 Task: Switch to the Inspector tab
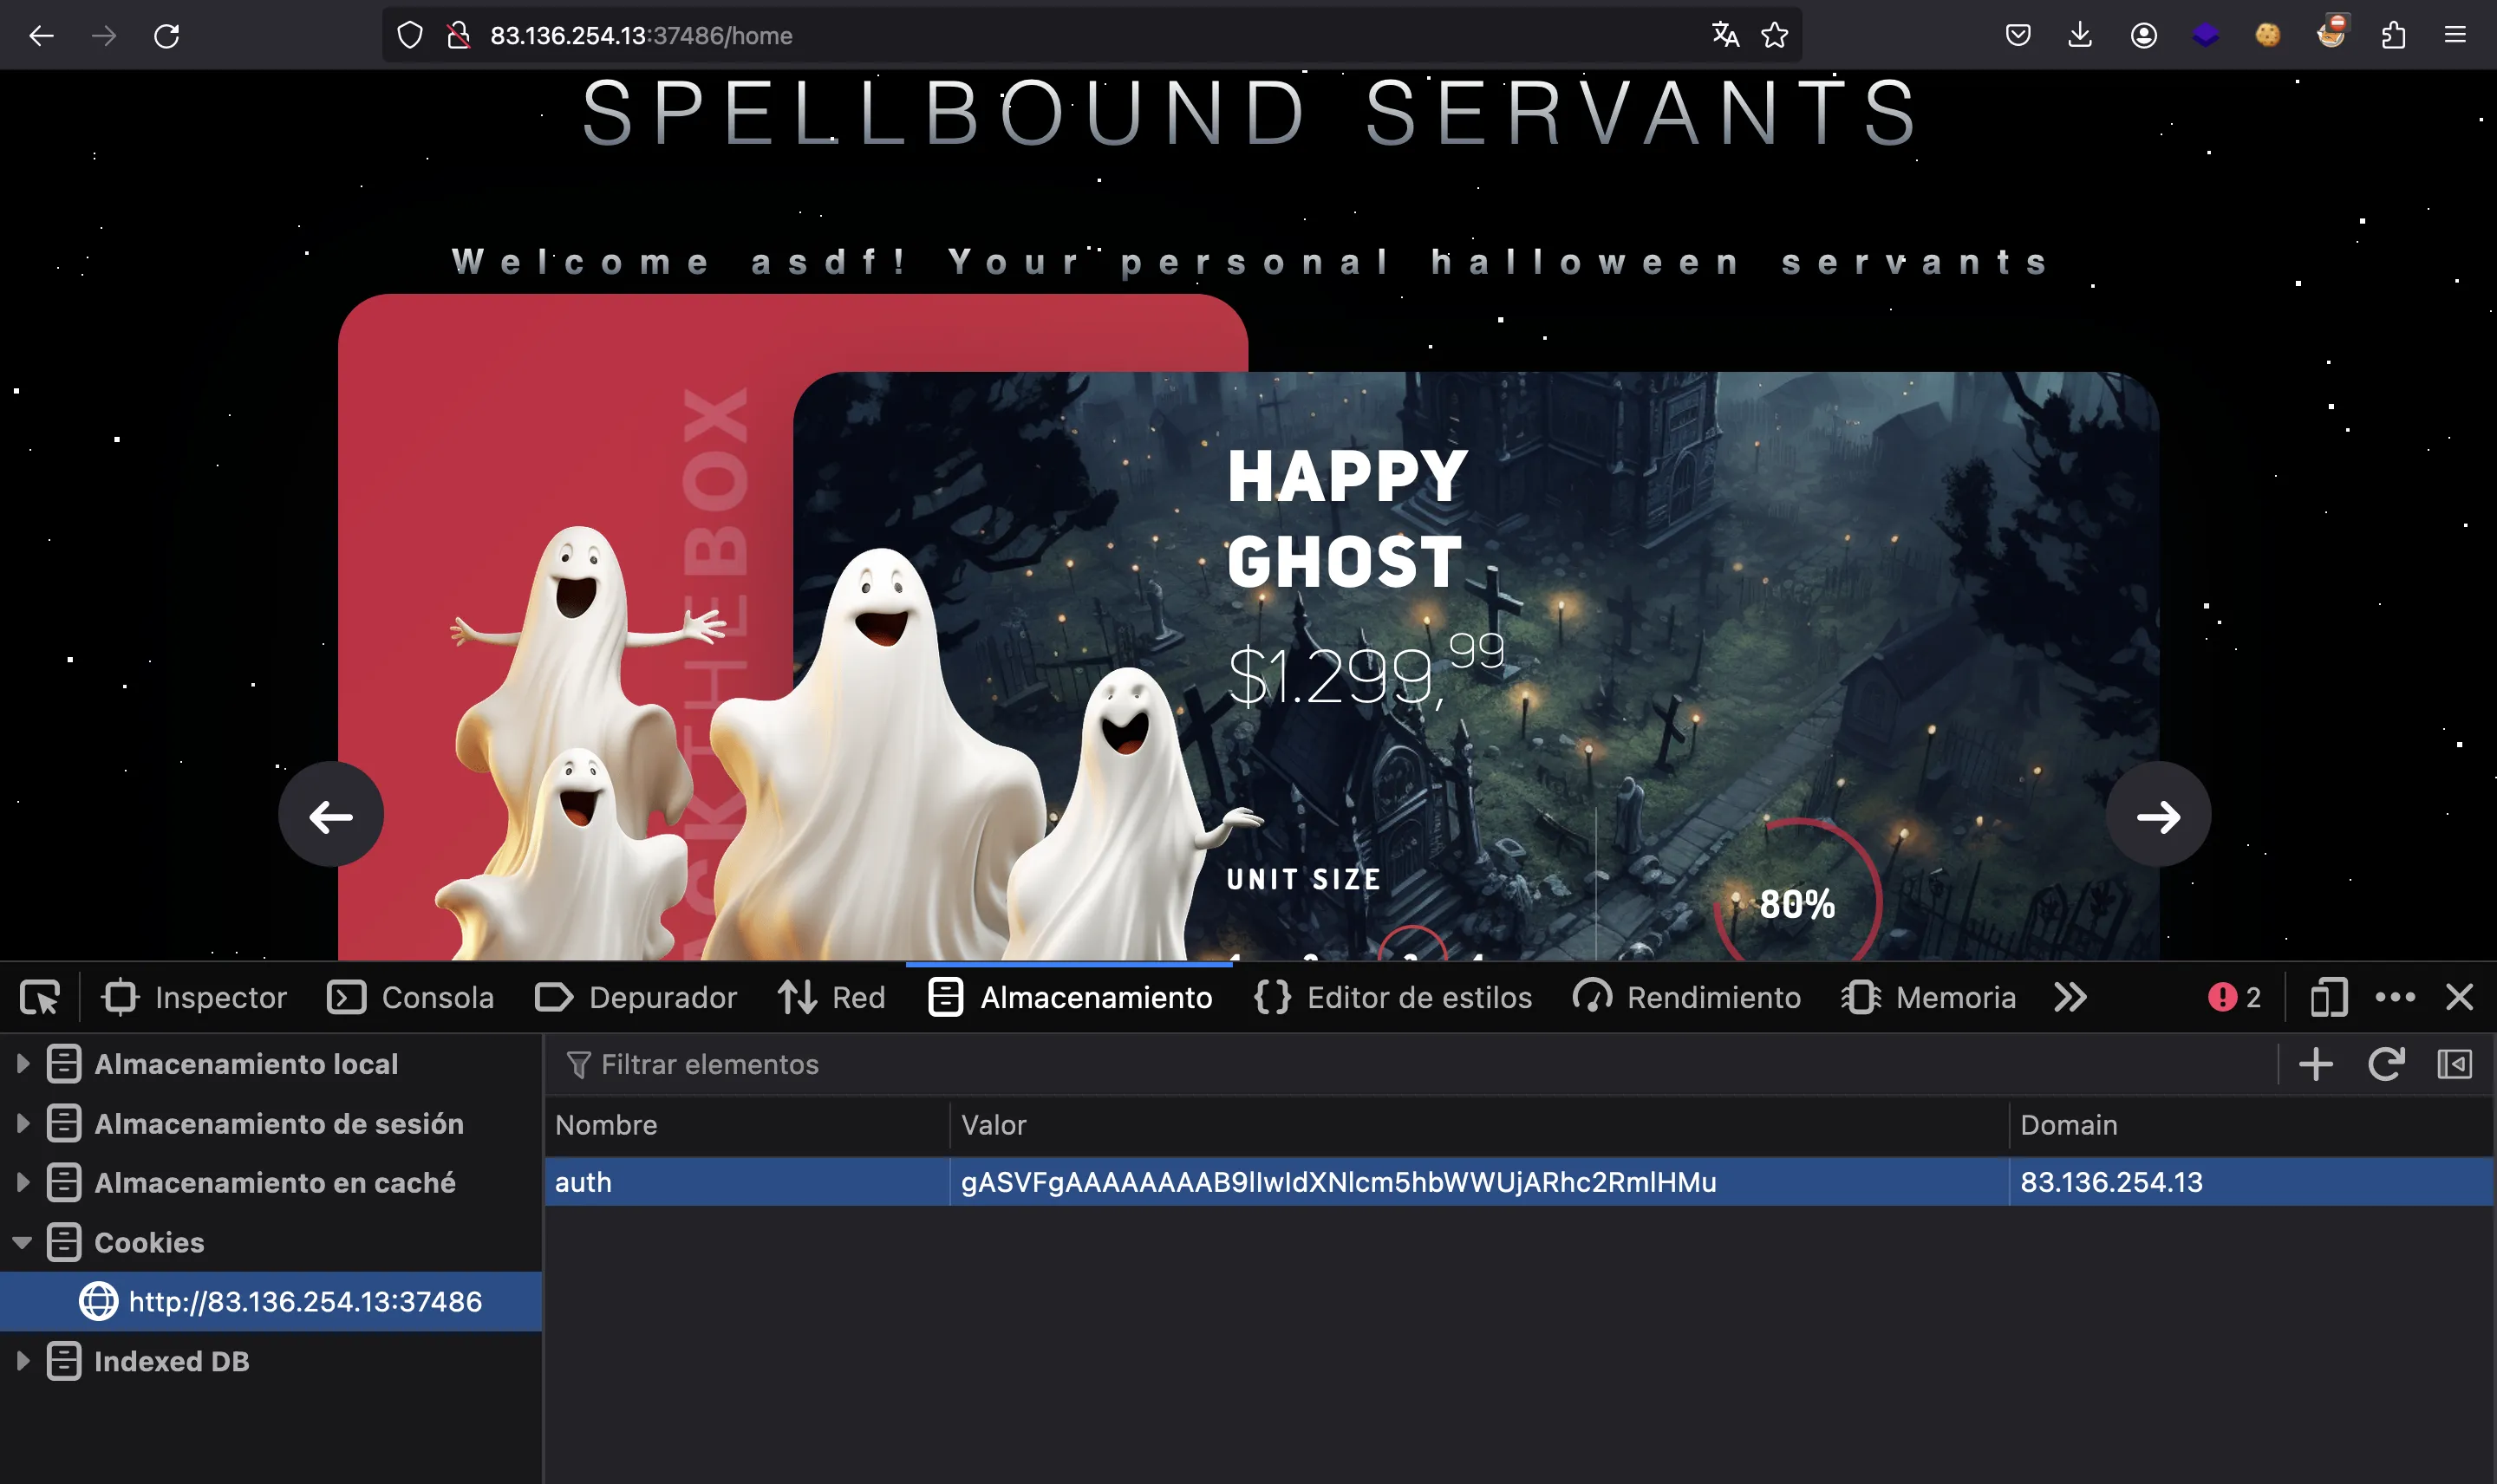point(194,997)
